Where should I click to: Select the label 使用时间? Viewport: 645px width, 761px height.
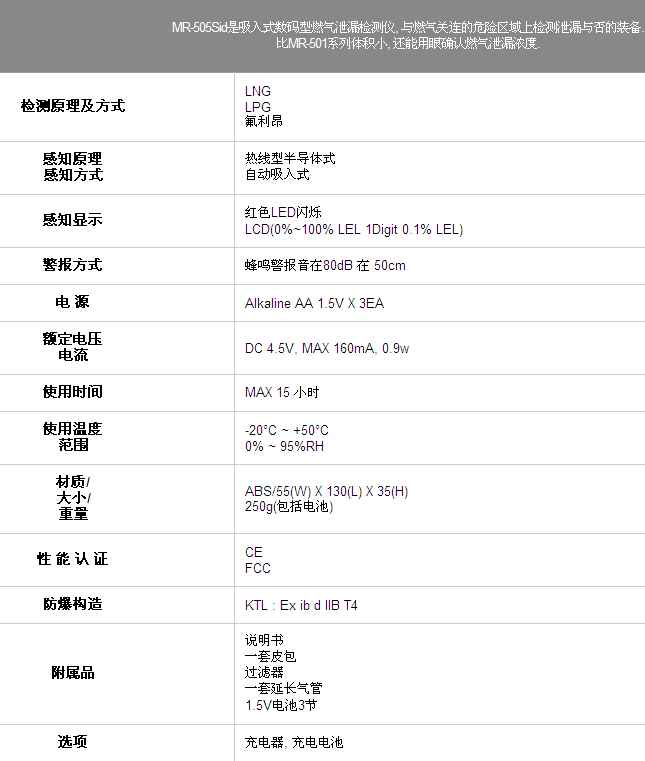pyautogui.click(x=73, y=392)
